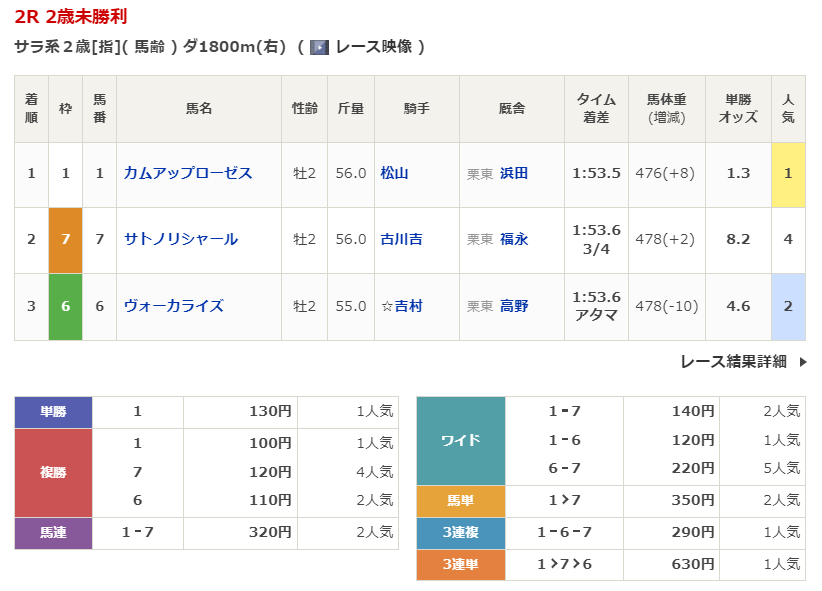Click the arrow next to レース結果詳細
This screenshot has height=591, width=822.
(x=802, y=362)
